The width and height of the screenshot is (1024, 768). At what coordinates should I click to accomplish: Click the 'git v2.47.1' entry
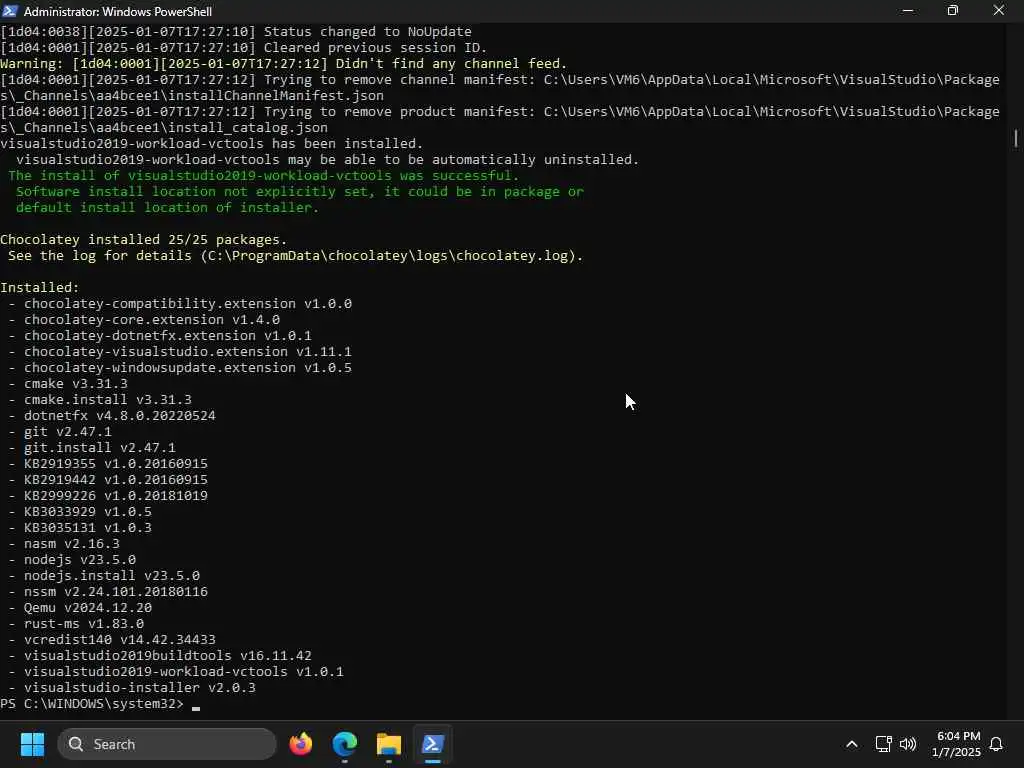pos(68,432)
